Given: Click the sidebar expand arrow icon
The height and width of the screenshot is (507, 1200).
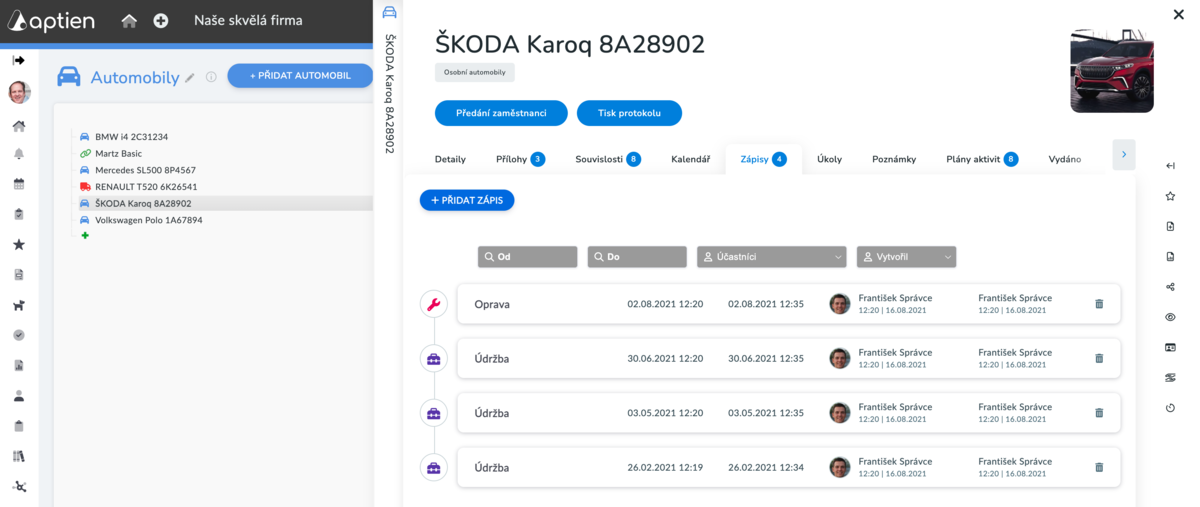Looking at the screenshot, I should [18, 60].
